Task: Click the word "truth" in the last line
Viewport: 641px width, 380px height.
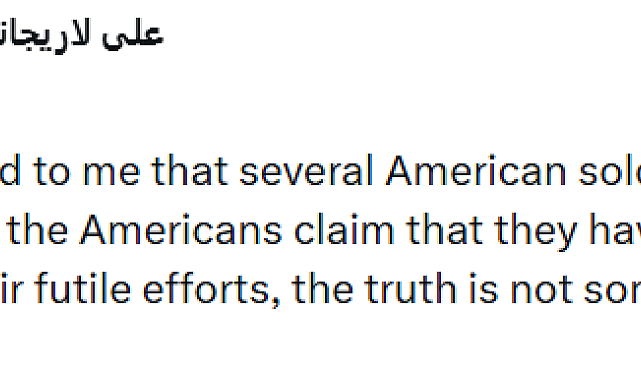Action: pos(410,288)
